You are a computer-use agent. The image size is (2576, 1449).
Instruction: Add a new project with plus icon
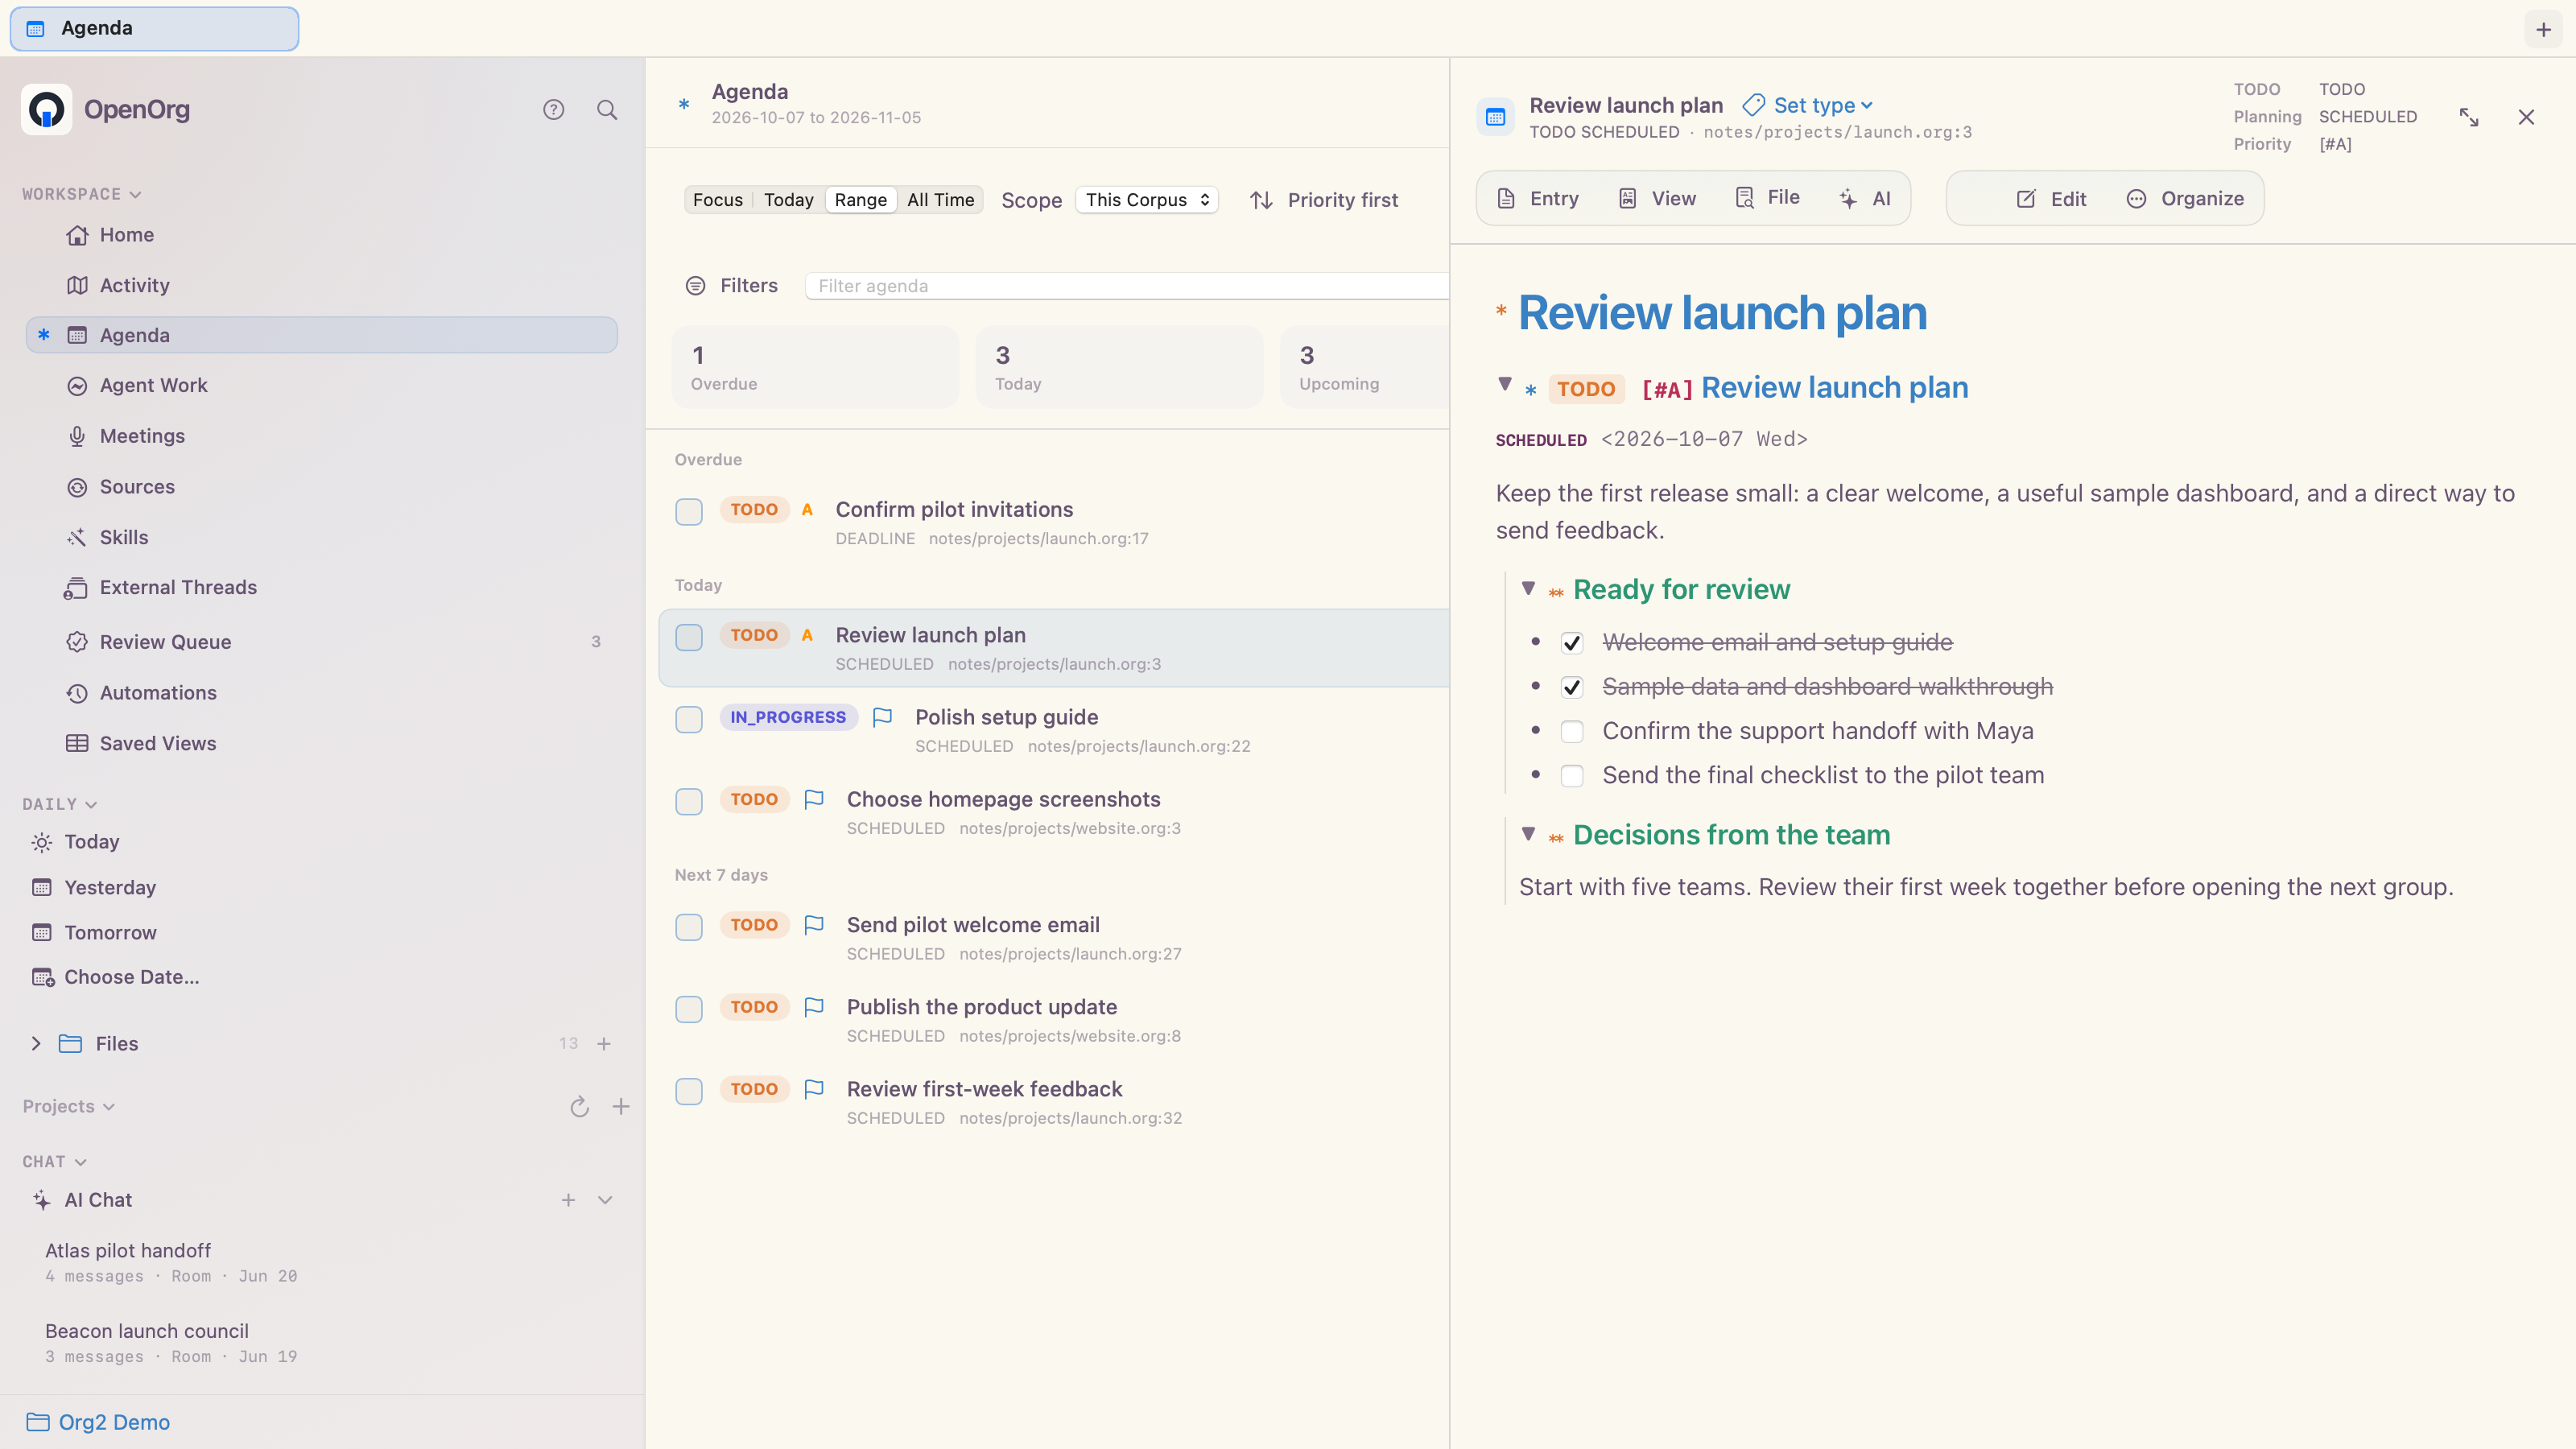(621, 1107)
